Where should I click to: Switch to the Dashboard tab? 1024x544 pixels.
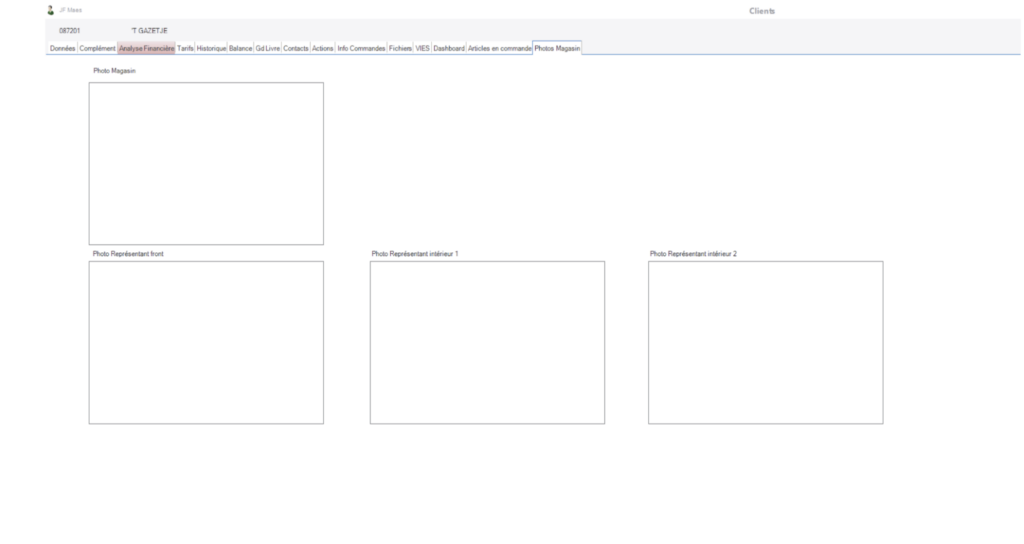tap(449, 48)
